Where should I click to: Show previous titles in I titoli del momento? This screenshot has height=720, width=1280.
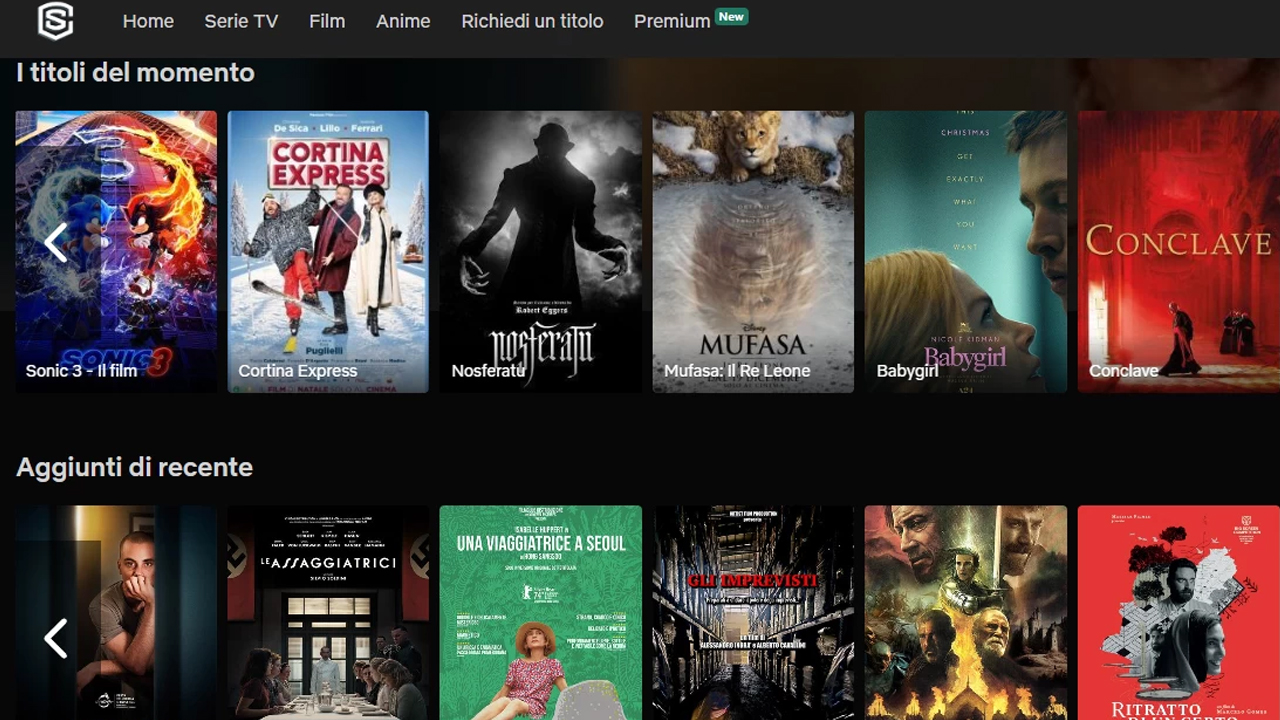pyautogui.click(x=56, y=242)
